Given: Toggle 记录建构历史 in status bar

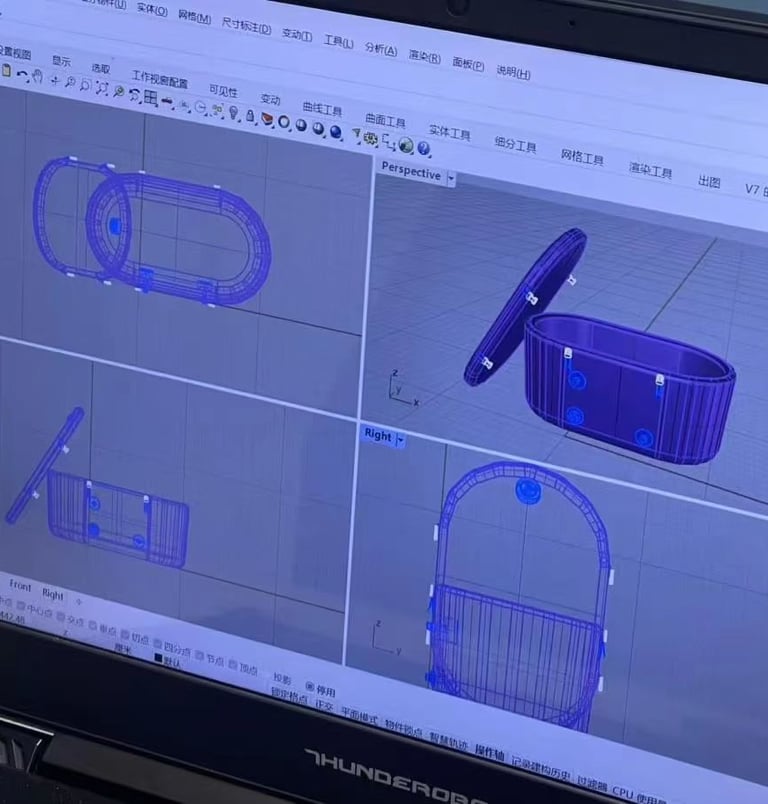Looking at the screenshot, I should [540, 769].
